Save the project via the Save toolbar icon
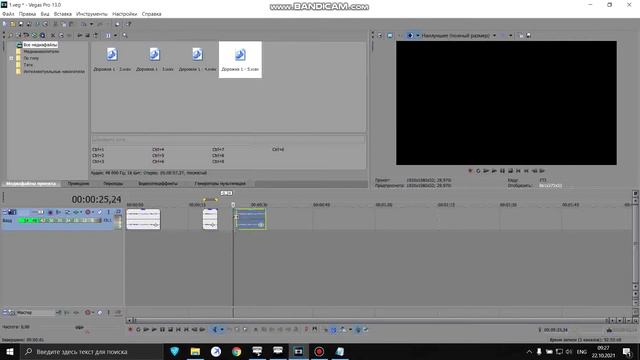Screen dimensions: 640x360 pos(21,24)
